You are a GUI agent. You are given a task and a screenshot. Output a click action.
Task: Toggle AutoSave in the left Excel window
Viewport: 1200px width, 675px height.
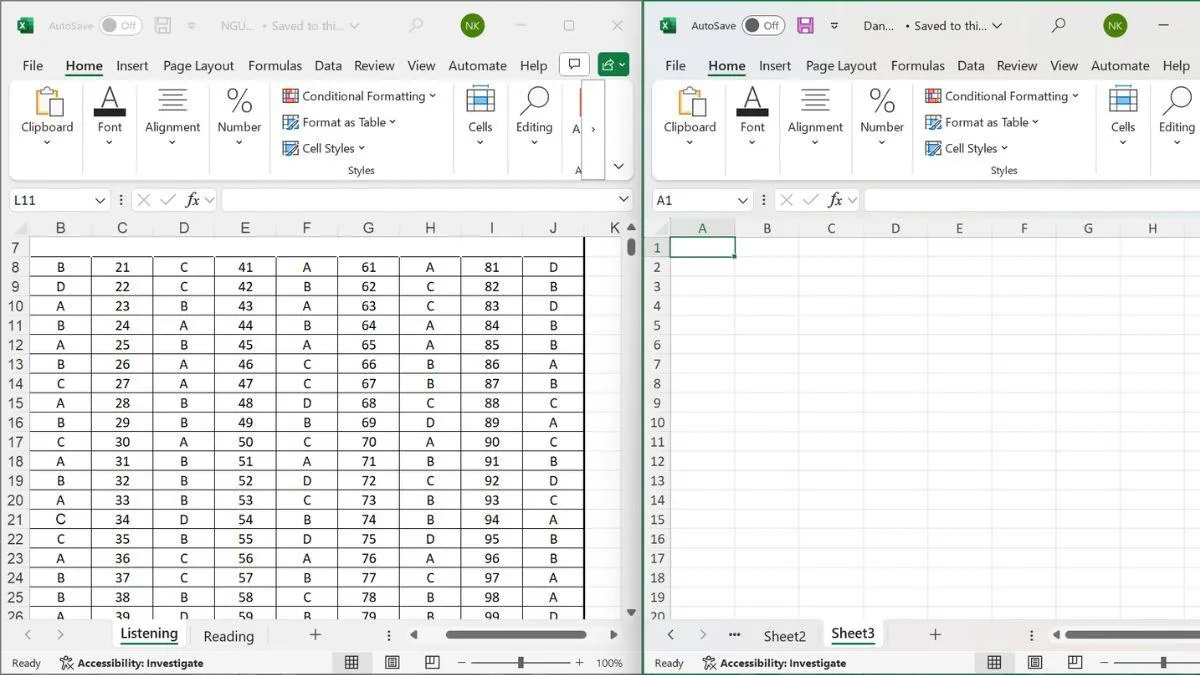pos(120,25)
